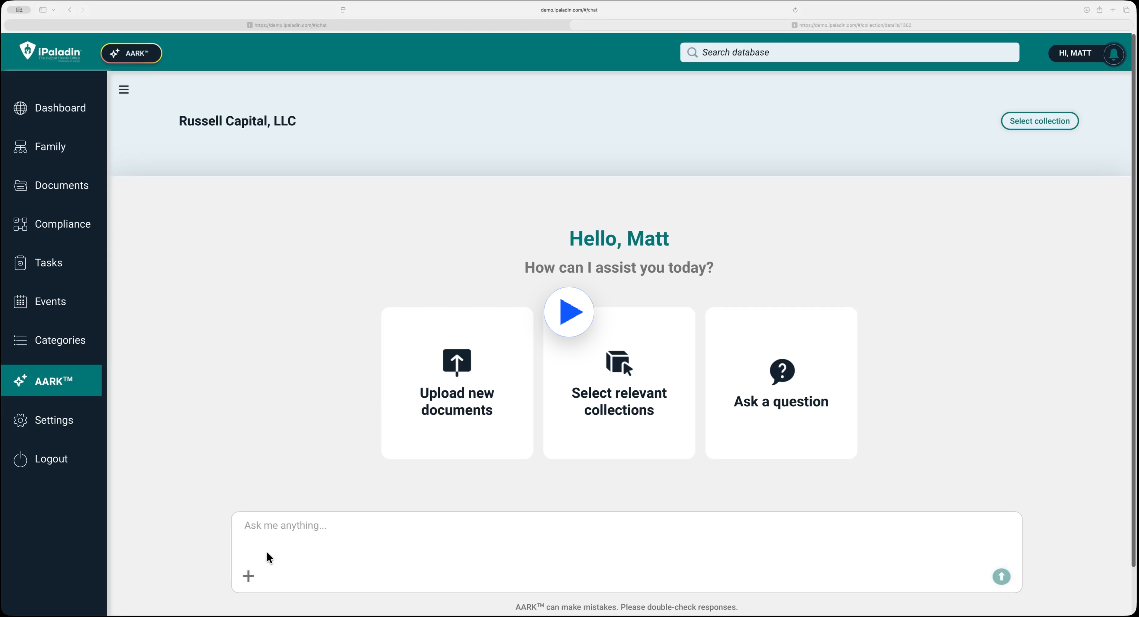Viewport: 1139px width, 617px height.
Task: Click the iPaladin logo in header
Action: pyautogui.click(x=49, y=52)
